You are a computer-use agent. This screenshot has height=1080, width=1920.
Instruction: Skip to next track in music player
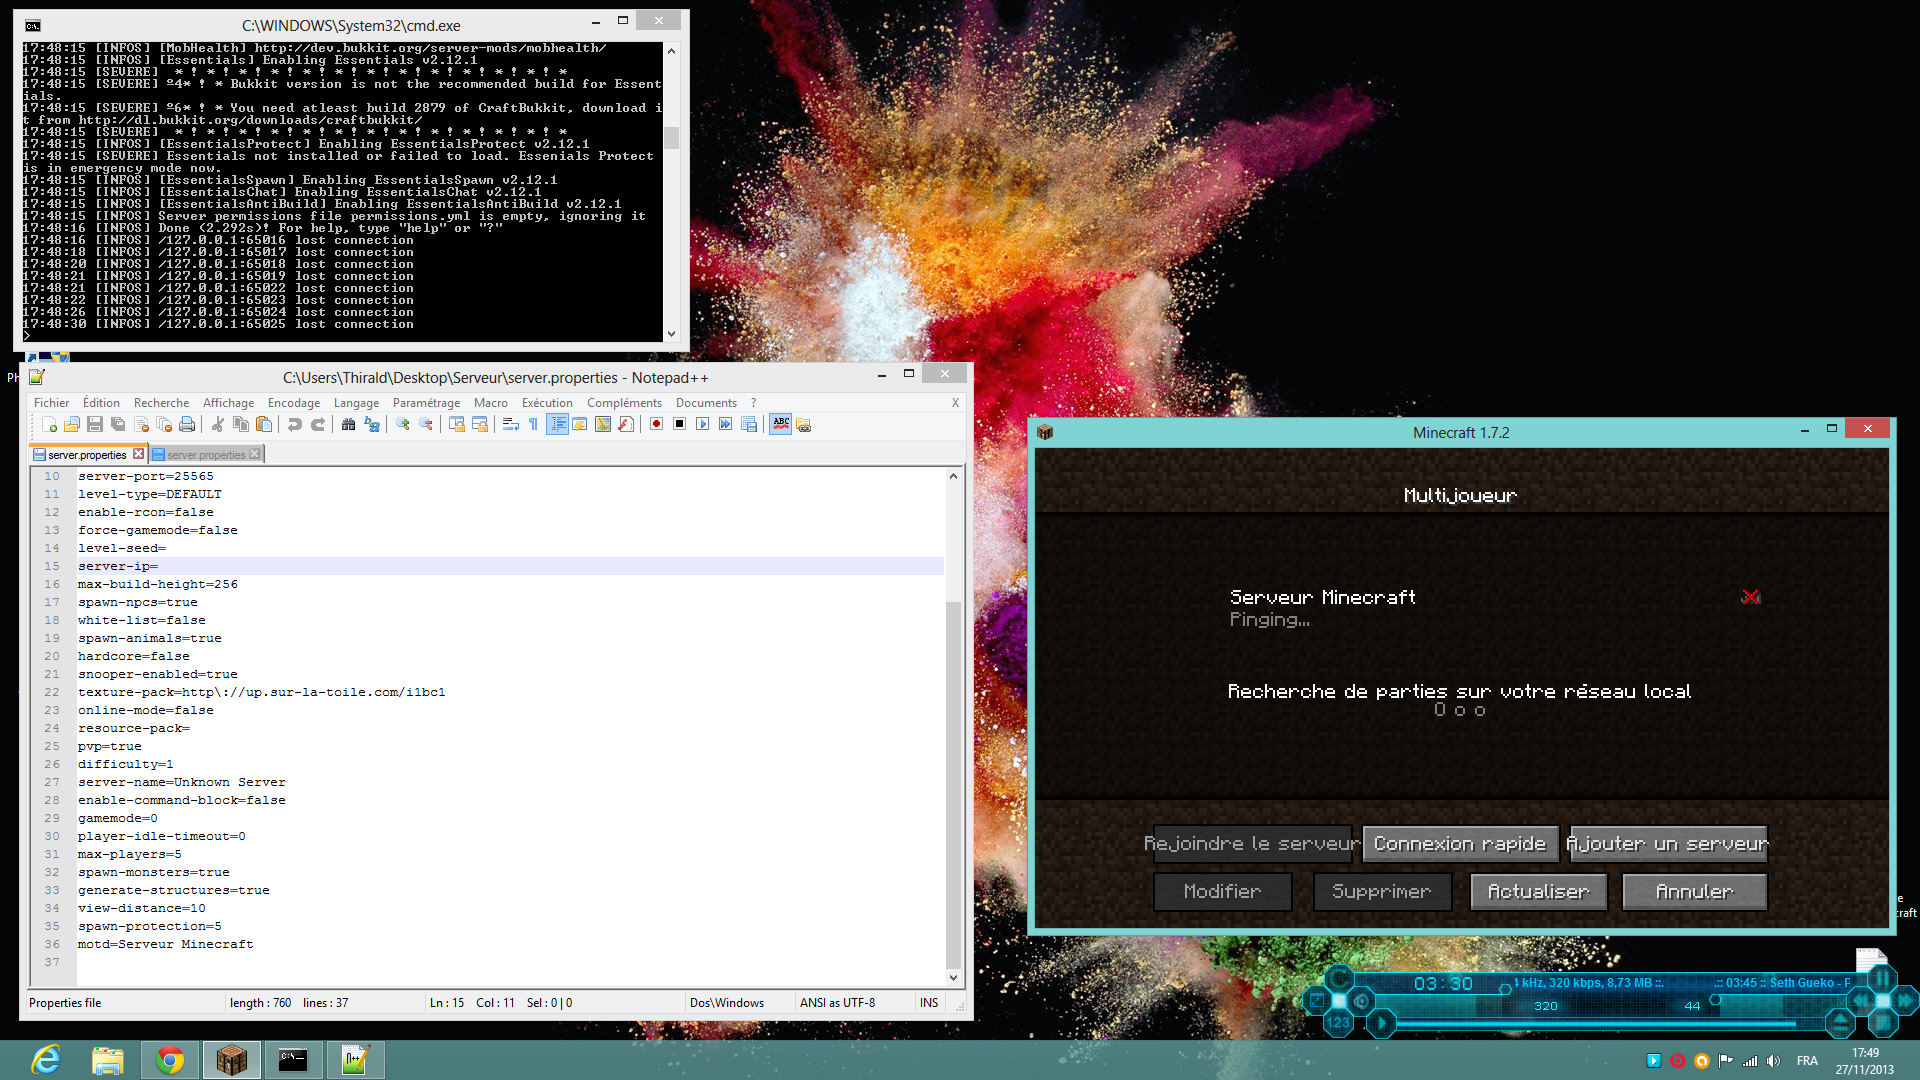click(1903, 1000)
